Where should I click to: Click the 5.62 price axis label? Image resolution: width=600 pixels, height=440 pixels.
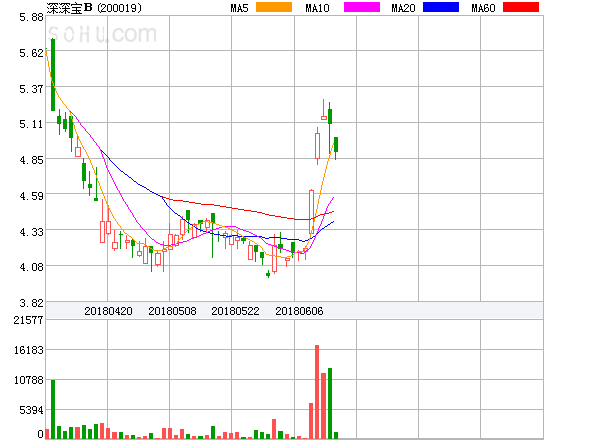coord(31,53)
